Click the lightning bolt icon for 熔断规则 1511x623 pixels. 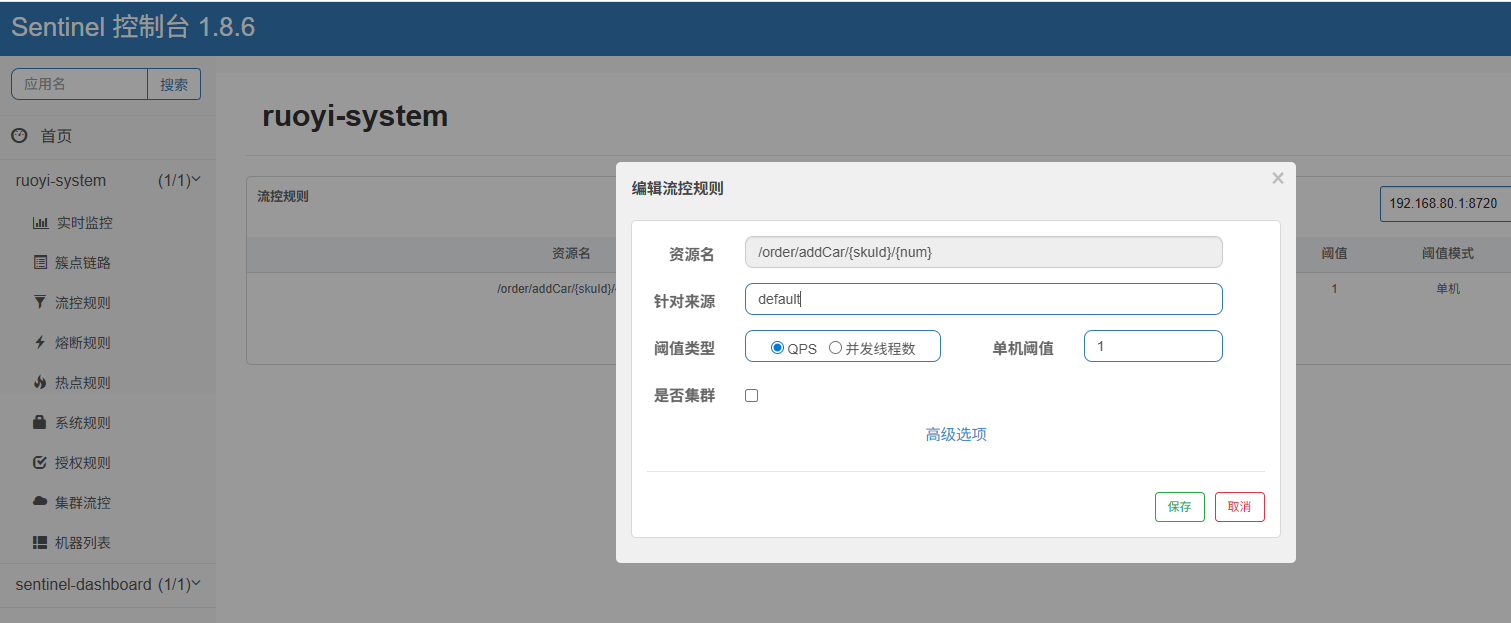[x=40, y=343]
